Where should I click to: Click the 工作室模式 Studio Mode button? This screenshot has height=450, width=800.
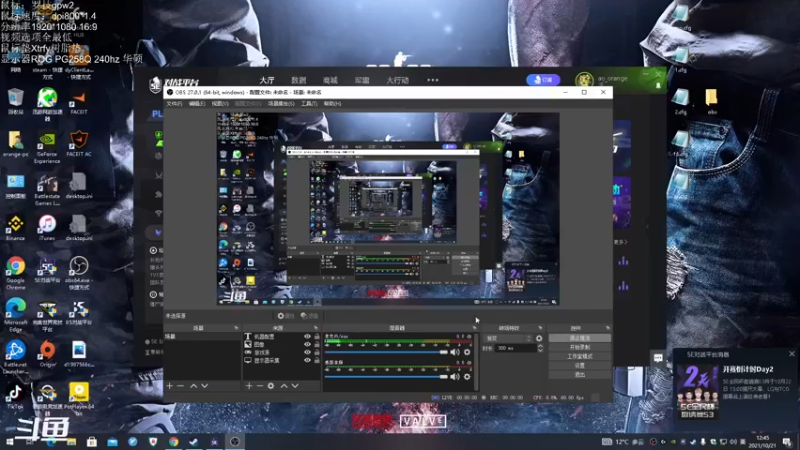tap(580, 357)
